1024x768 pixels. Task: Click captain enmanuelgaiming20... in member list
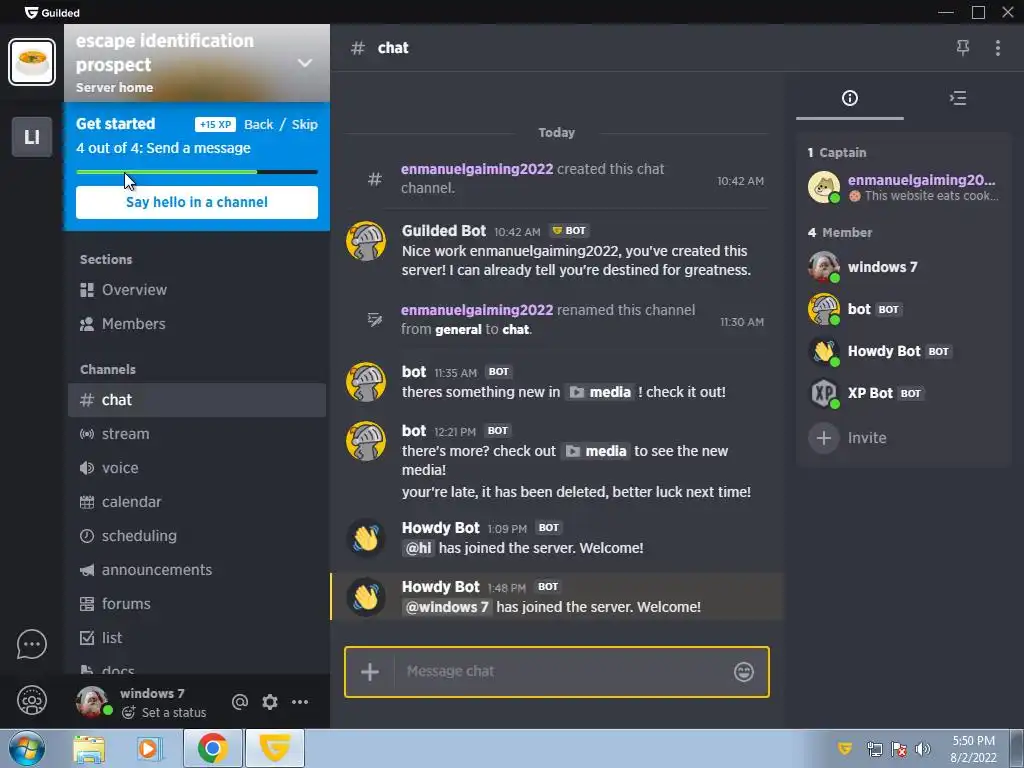pos(904,187)
